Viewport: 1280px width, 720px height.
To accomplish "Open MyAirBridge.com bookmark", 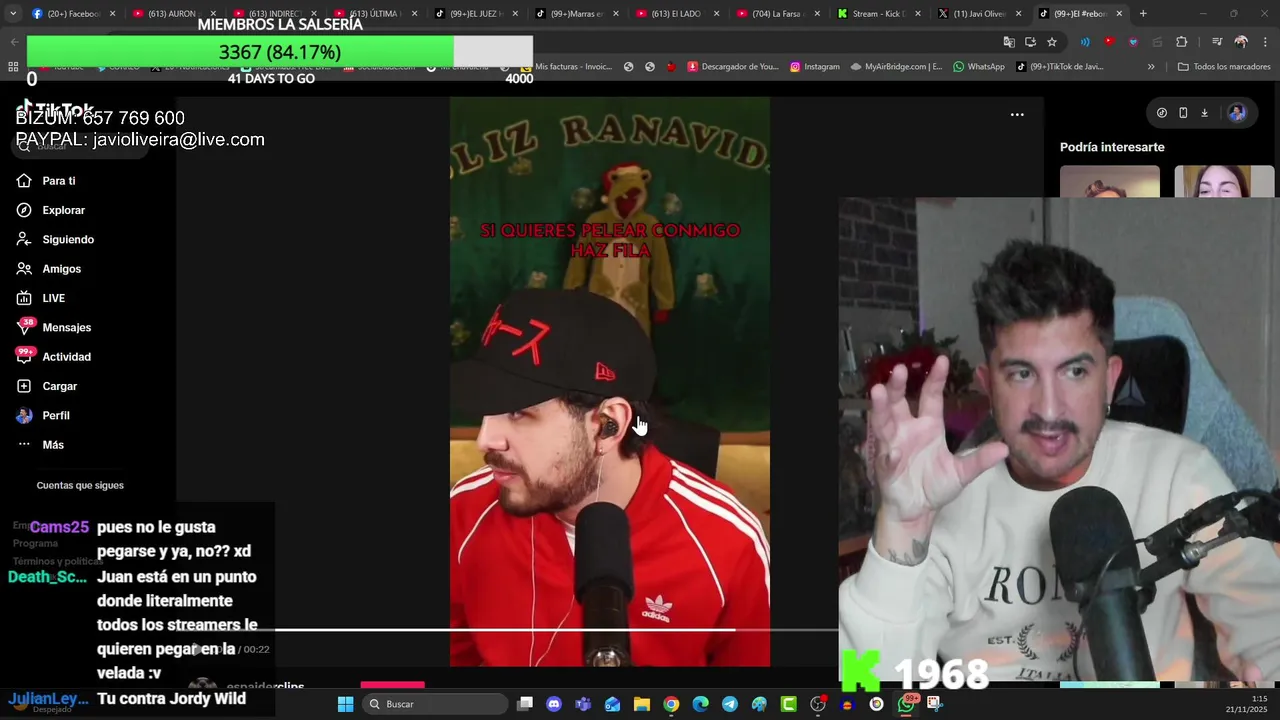I will click(x=896, y=67).
